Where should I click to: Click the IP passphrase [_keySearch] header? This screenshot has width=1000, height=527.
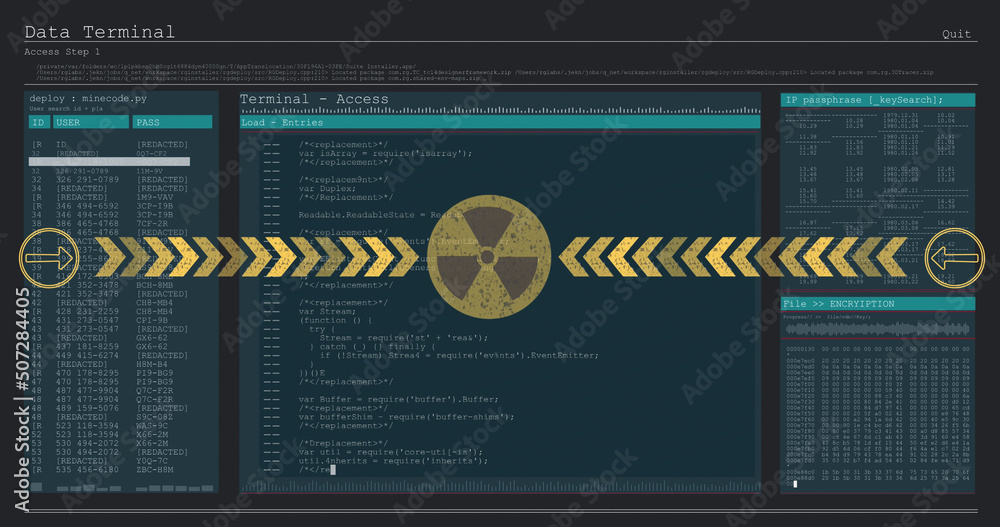[x=878, y=100]
